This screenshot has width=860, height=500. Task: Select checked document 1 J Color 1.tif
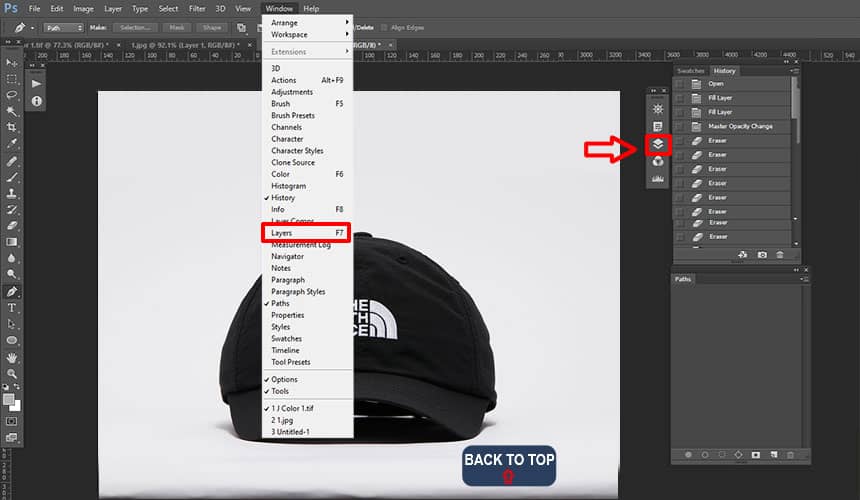coord(307,408)
